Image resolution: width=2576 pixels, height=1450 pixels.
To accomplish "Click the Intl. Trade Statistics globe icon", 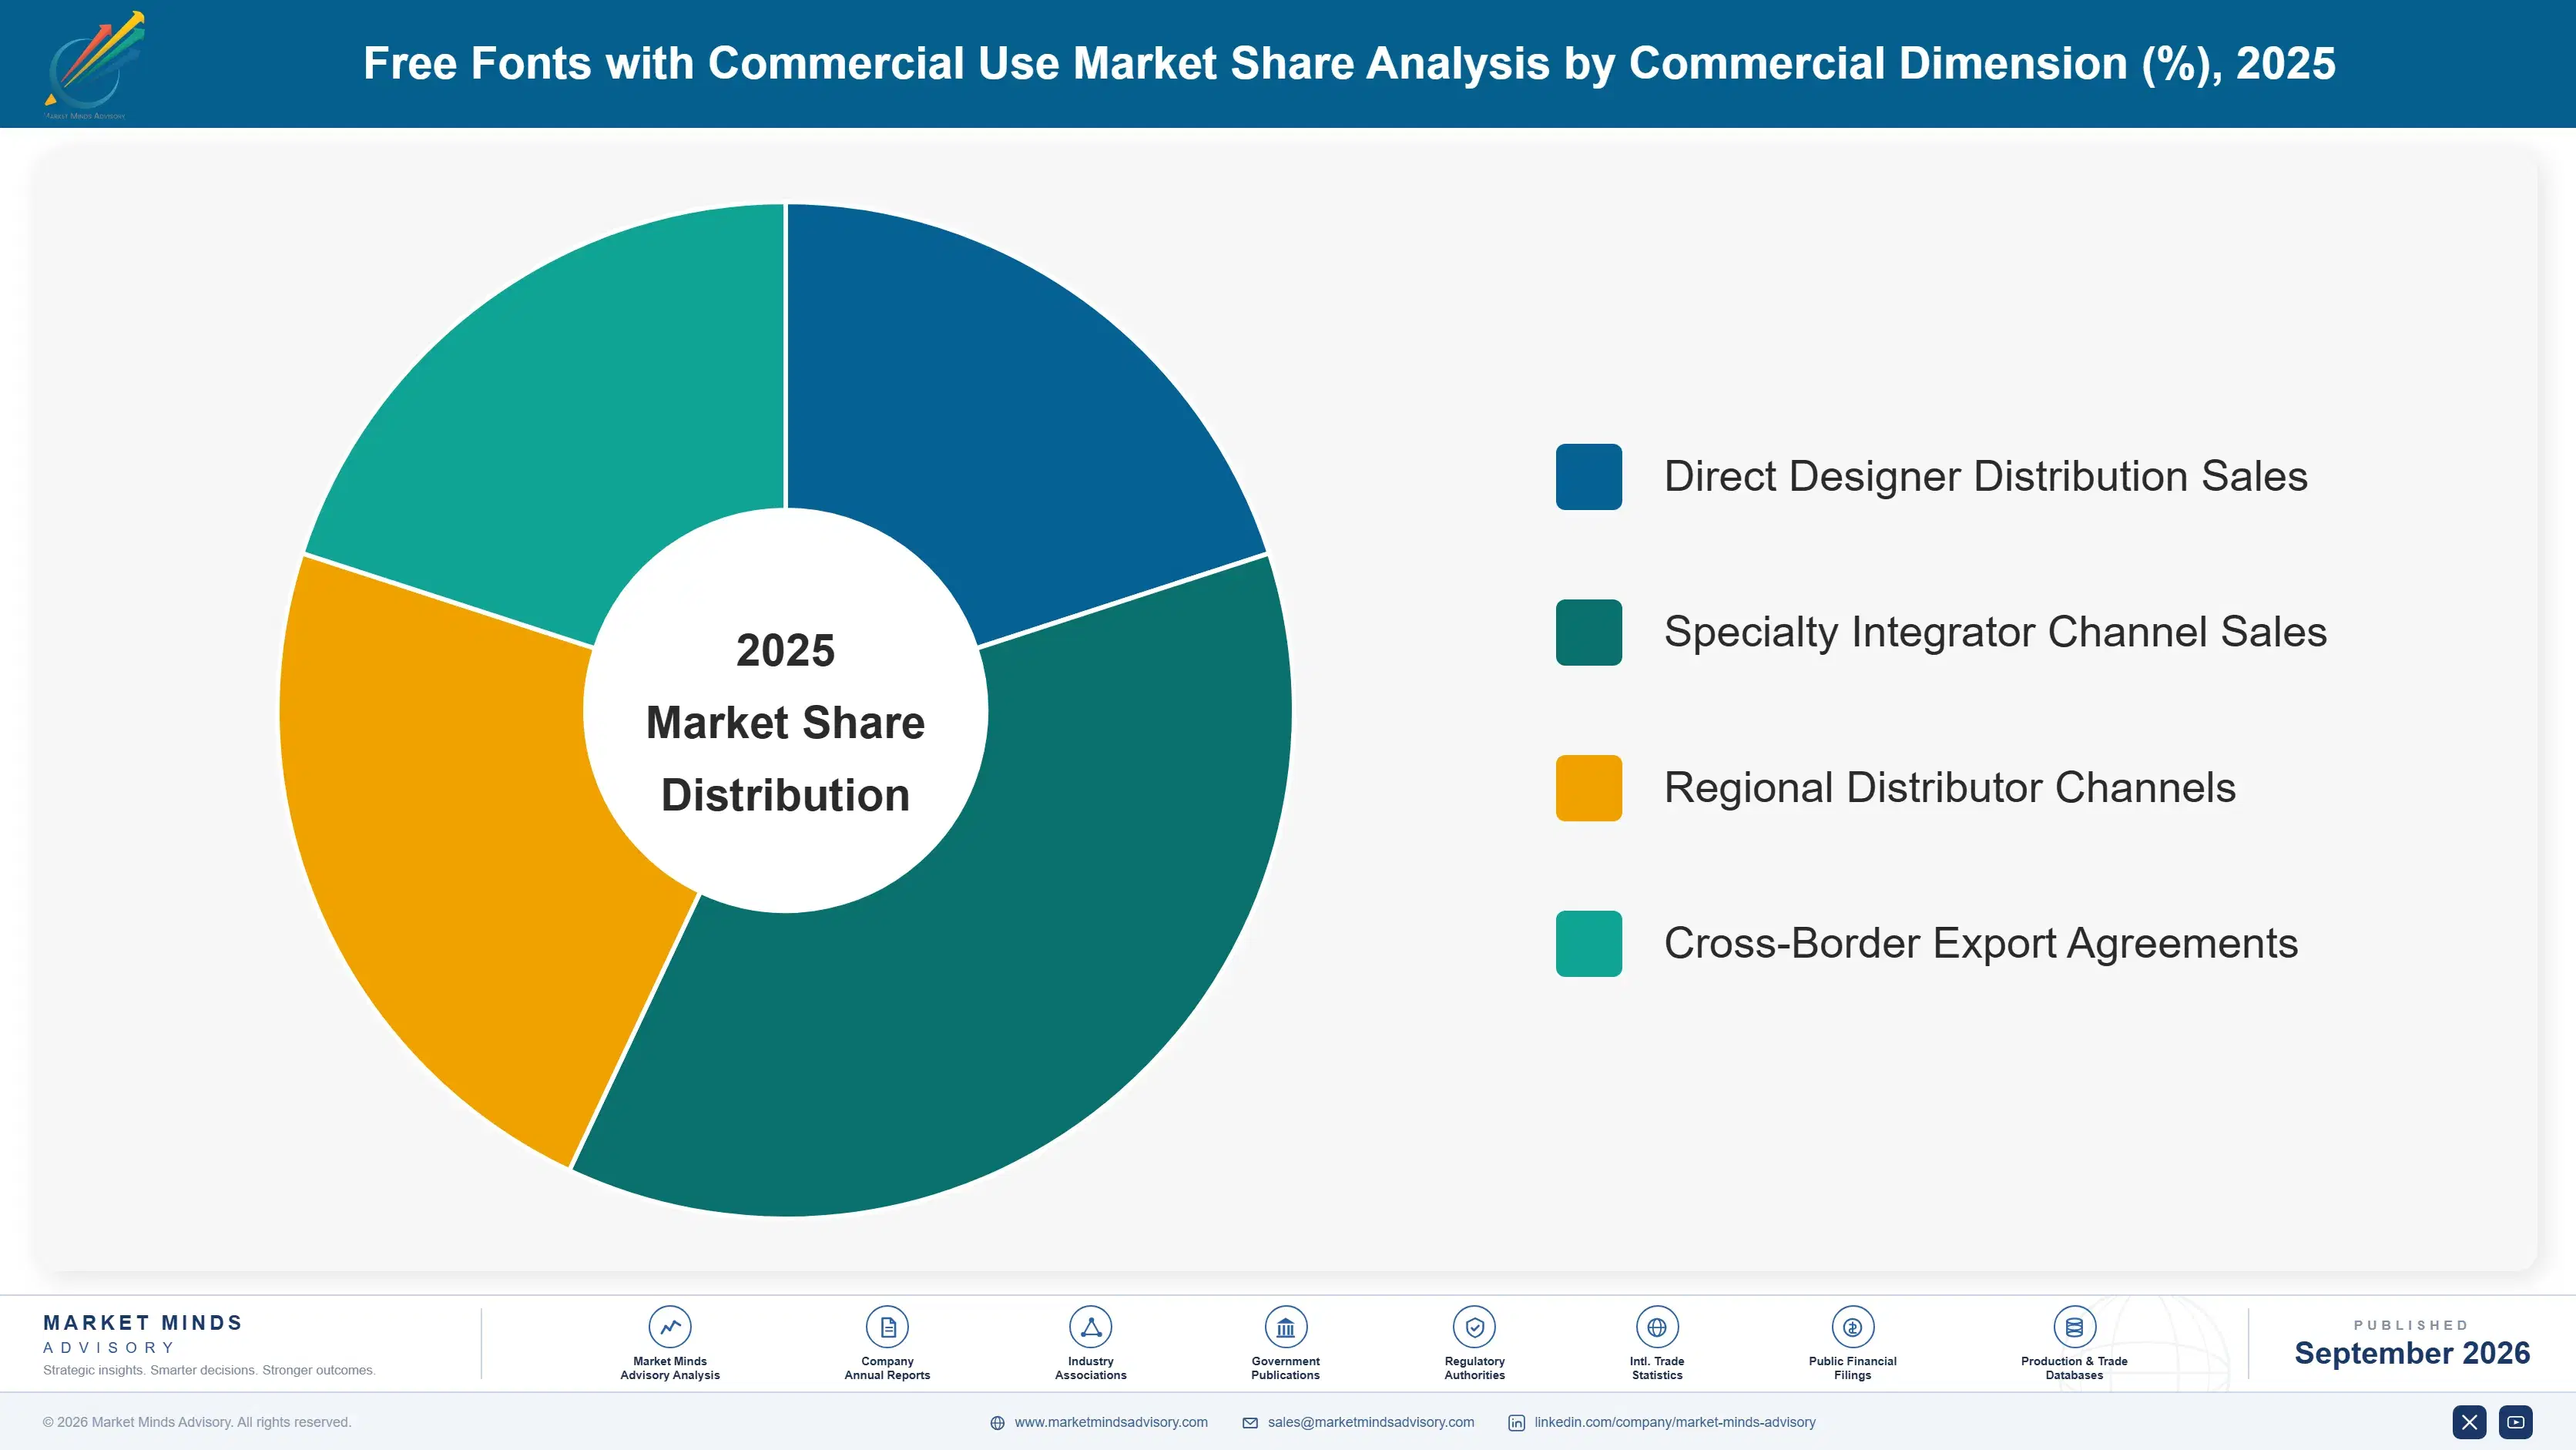I will [x=1657, y=1327].
